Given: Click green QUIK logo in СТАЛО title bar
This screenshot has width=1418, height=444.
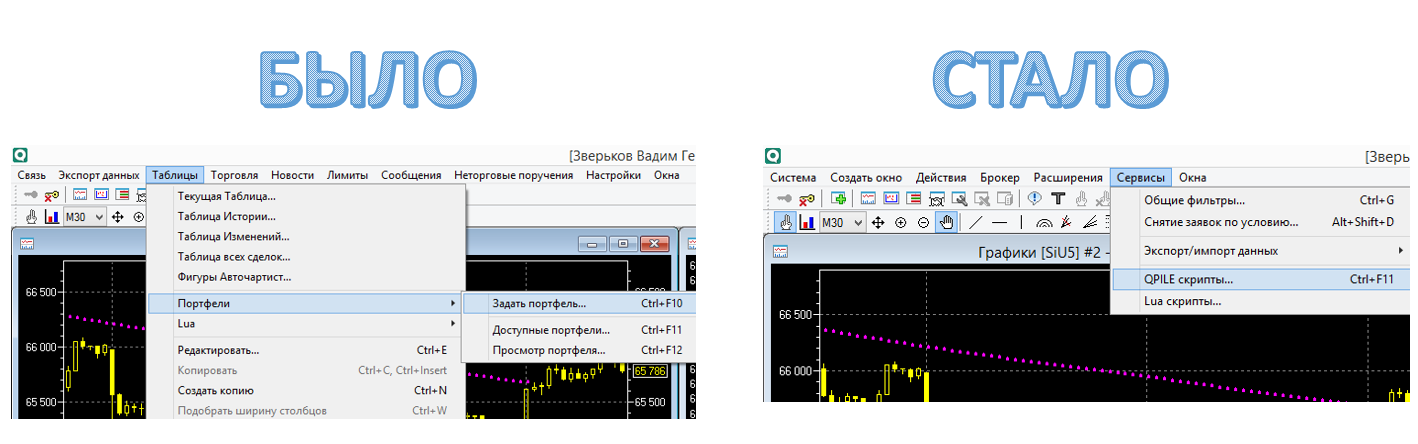Looking at the screenshot, I should [773, 155].
